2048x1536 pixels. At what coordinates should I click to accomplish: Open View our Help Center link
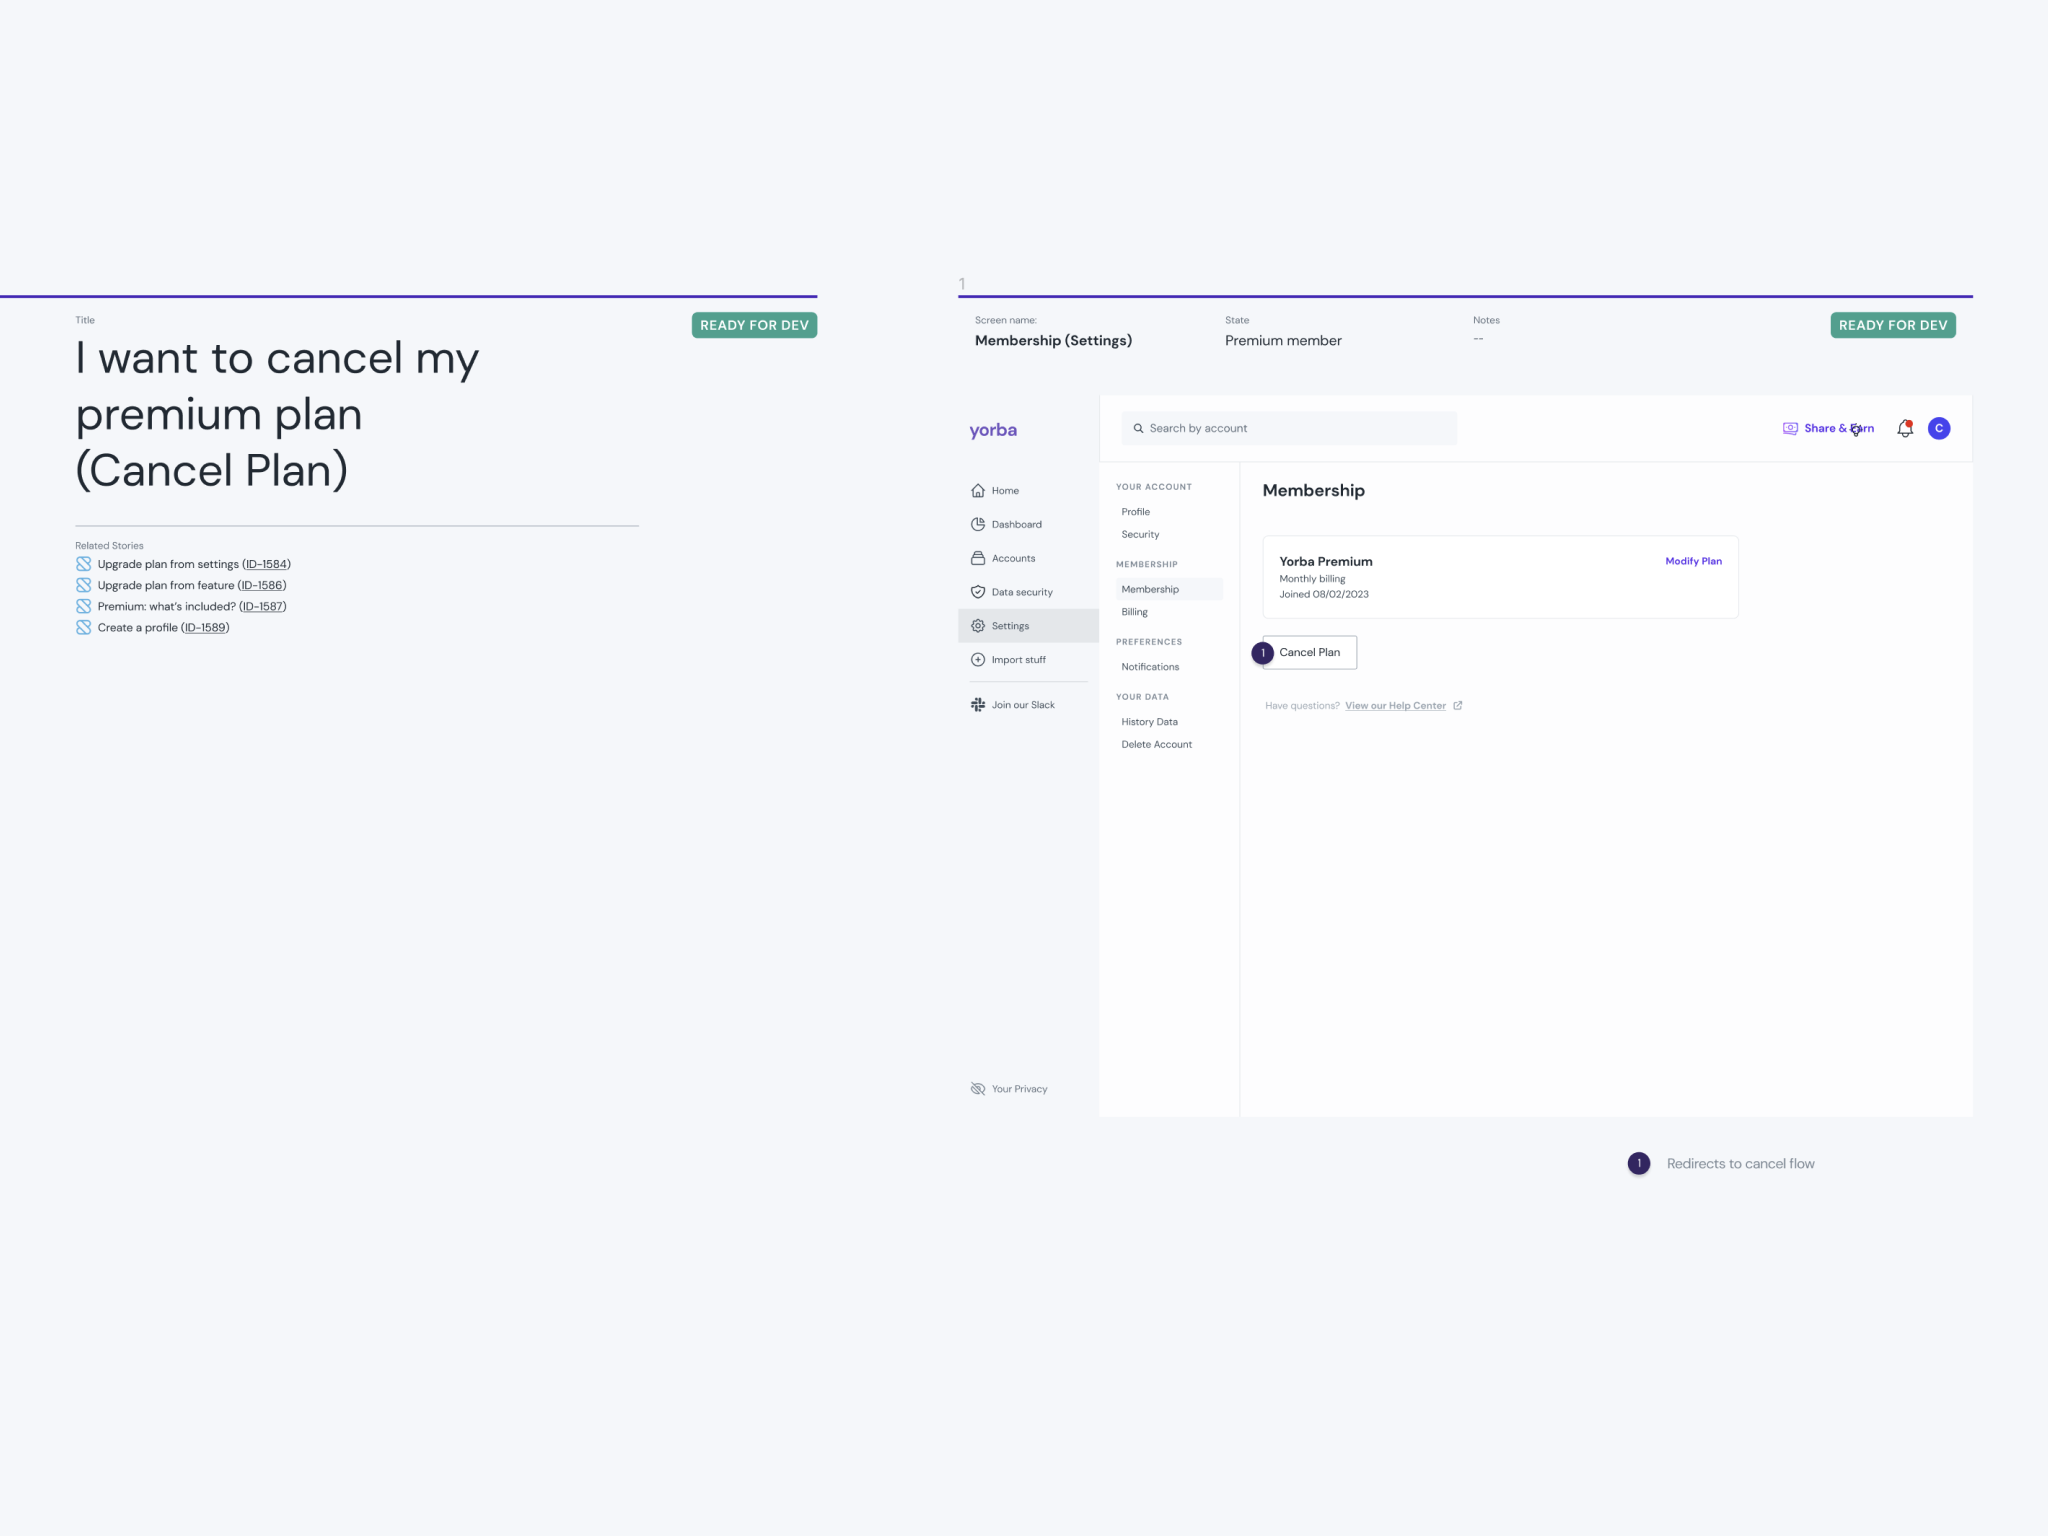coord(1394,706)
